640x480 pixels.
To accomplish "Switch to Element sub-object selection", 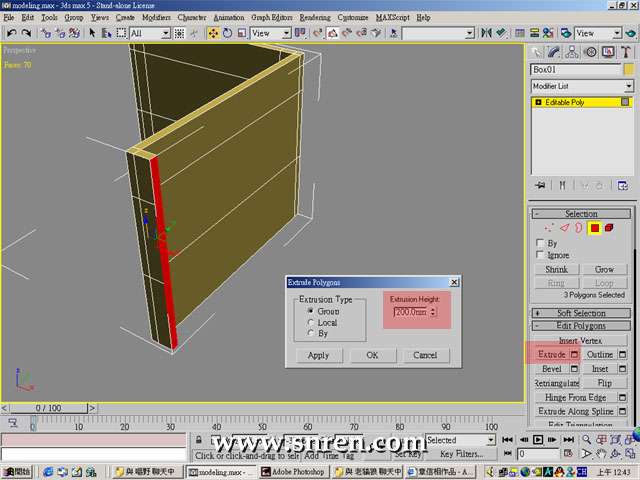I will (x=609, y=228).
